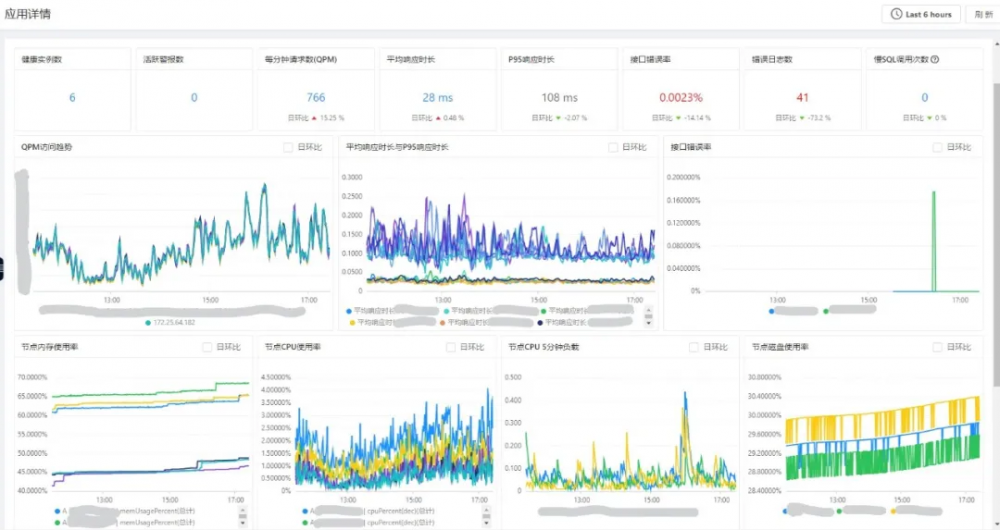Click the 节点磁盘使用率 panel title
The width and height of the screenshot is (1000, 530).
click(780, 347)
